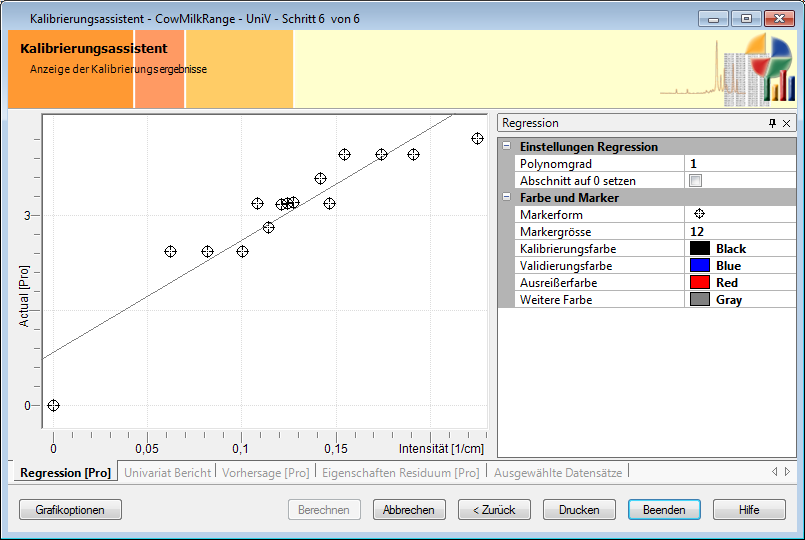Close the Regression panel

click(x=786, y=123)
